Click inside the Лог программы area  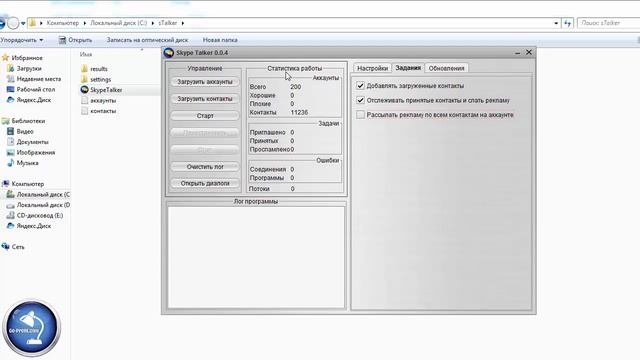(x=256, y=257)
